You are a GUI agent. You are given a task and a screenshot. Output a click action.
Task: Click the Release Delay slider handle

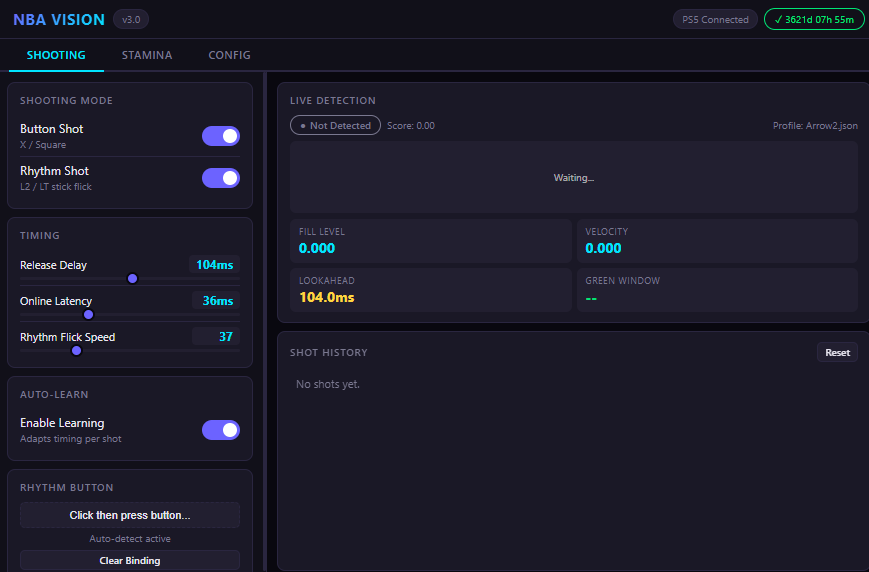coord(132,278)
